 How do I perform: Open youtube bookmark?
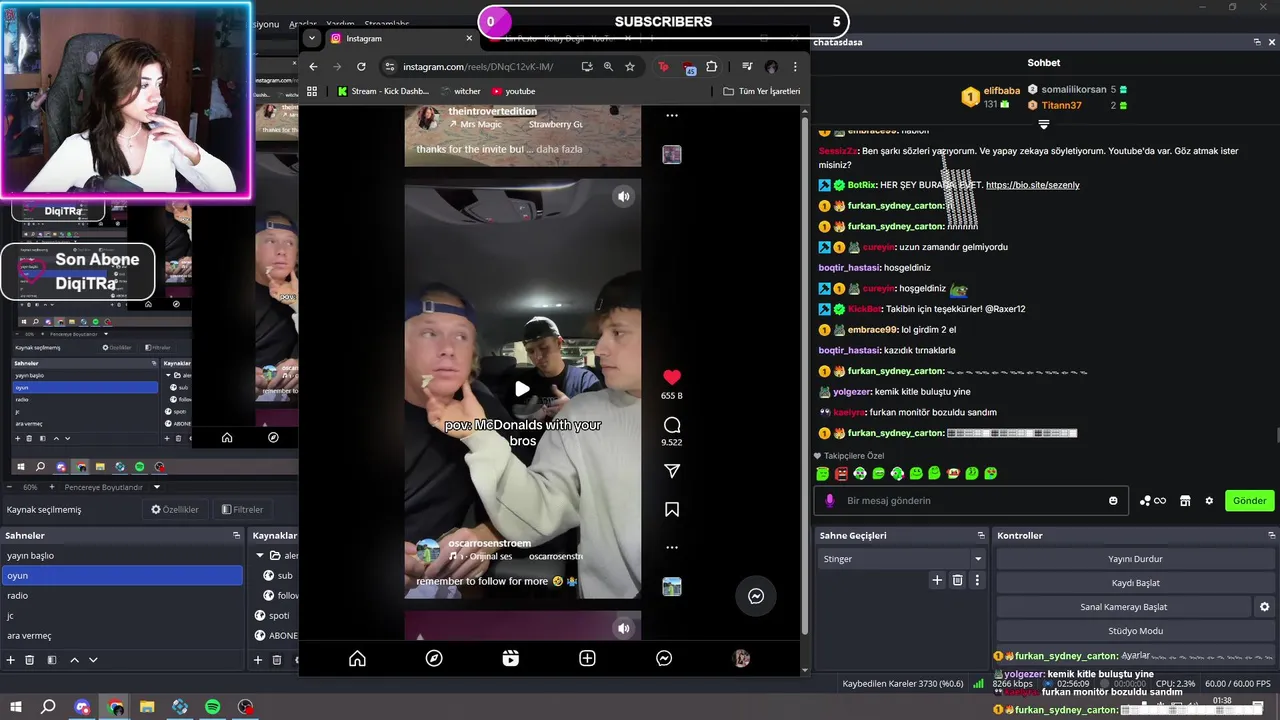513,91
